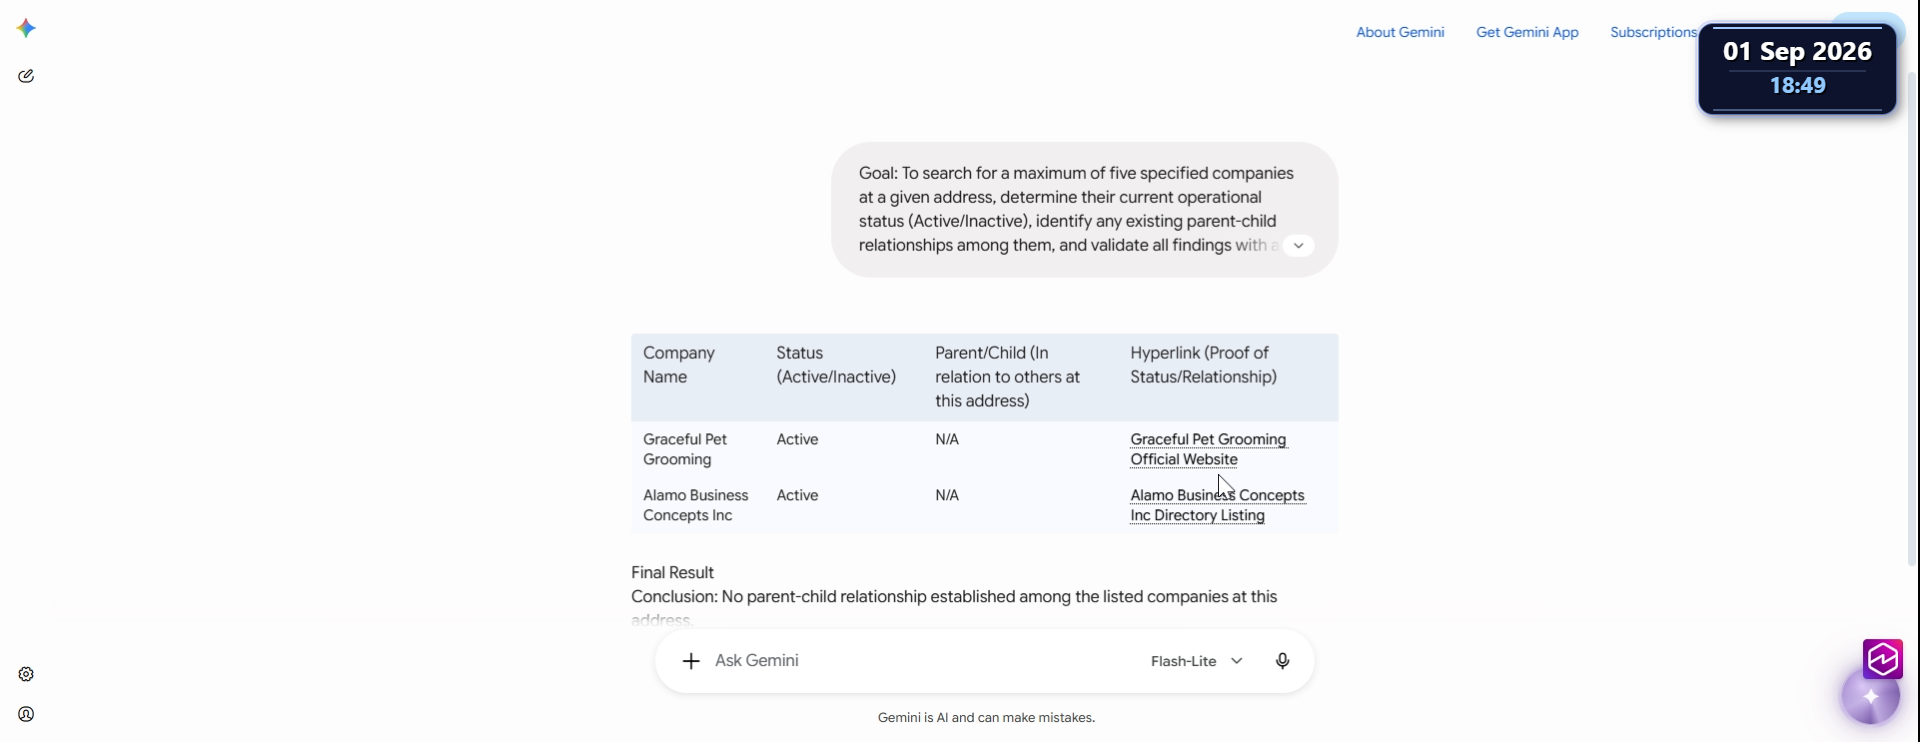Expand the truncated prompt with chevron
The image size is (1920, 742).
click(x=1298, y=245)
